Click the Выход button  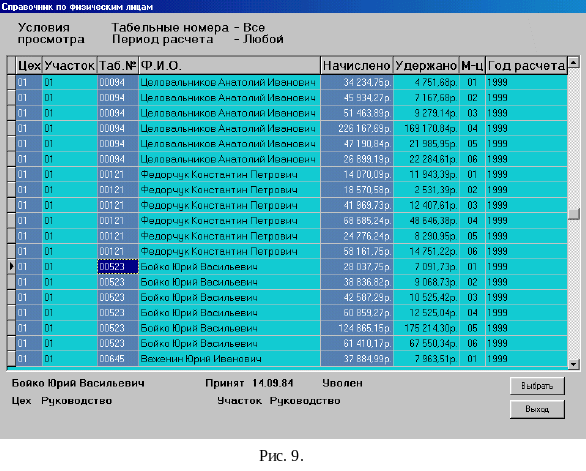coord(537,409)
